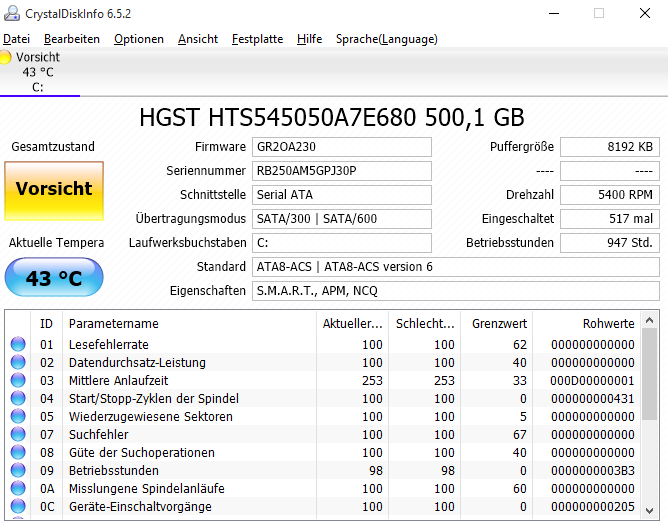Screen dimensions: 668x524
Task: Click the Grenzwert column header
Action: click(497, 324)
